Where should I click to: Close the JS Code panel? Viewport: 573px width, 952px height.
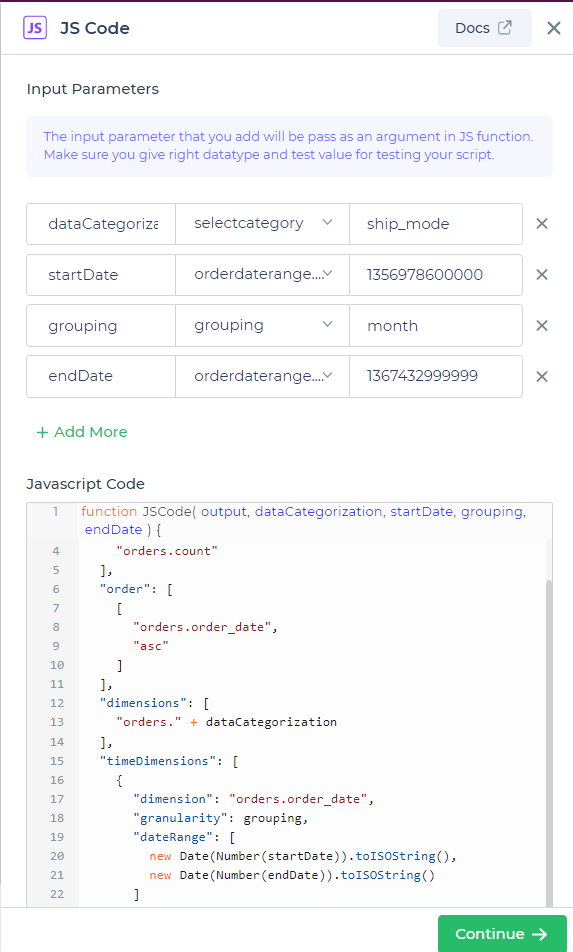point(554,28)
